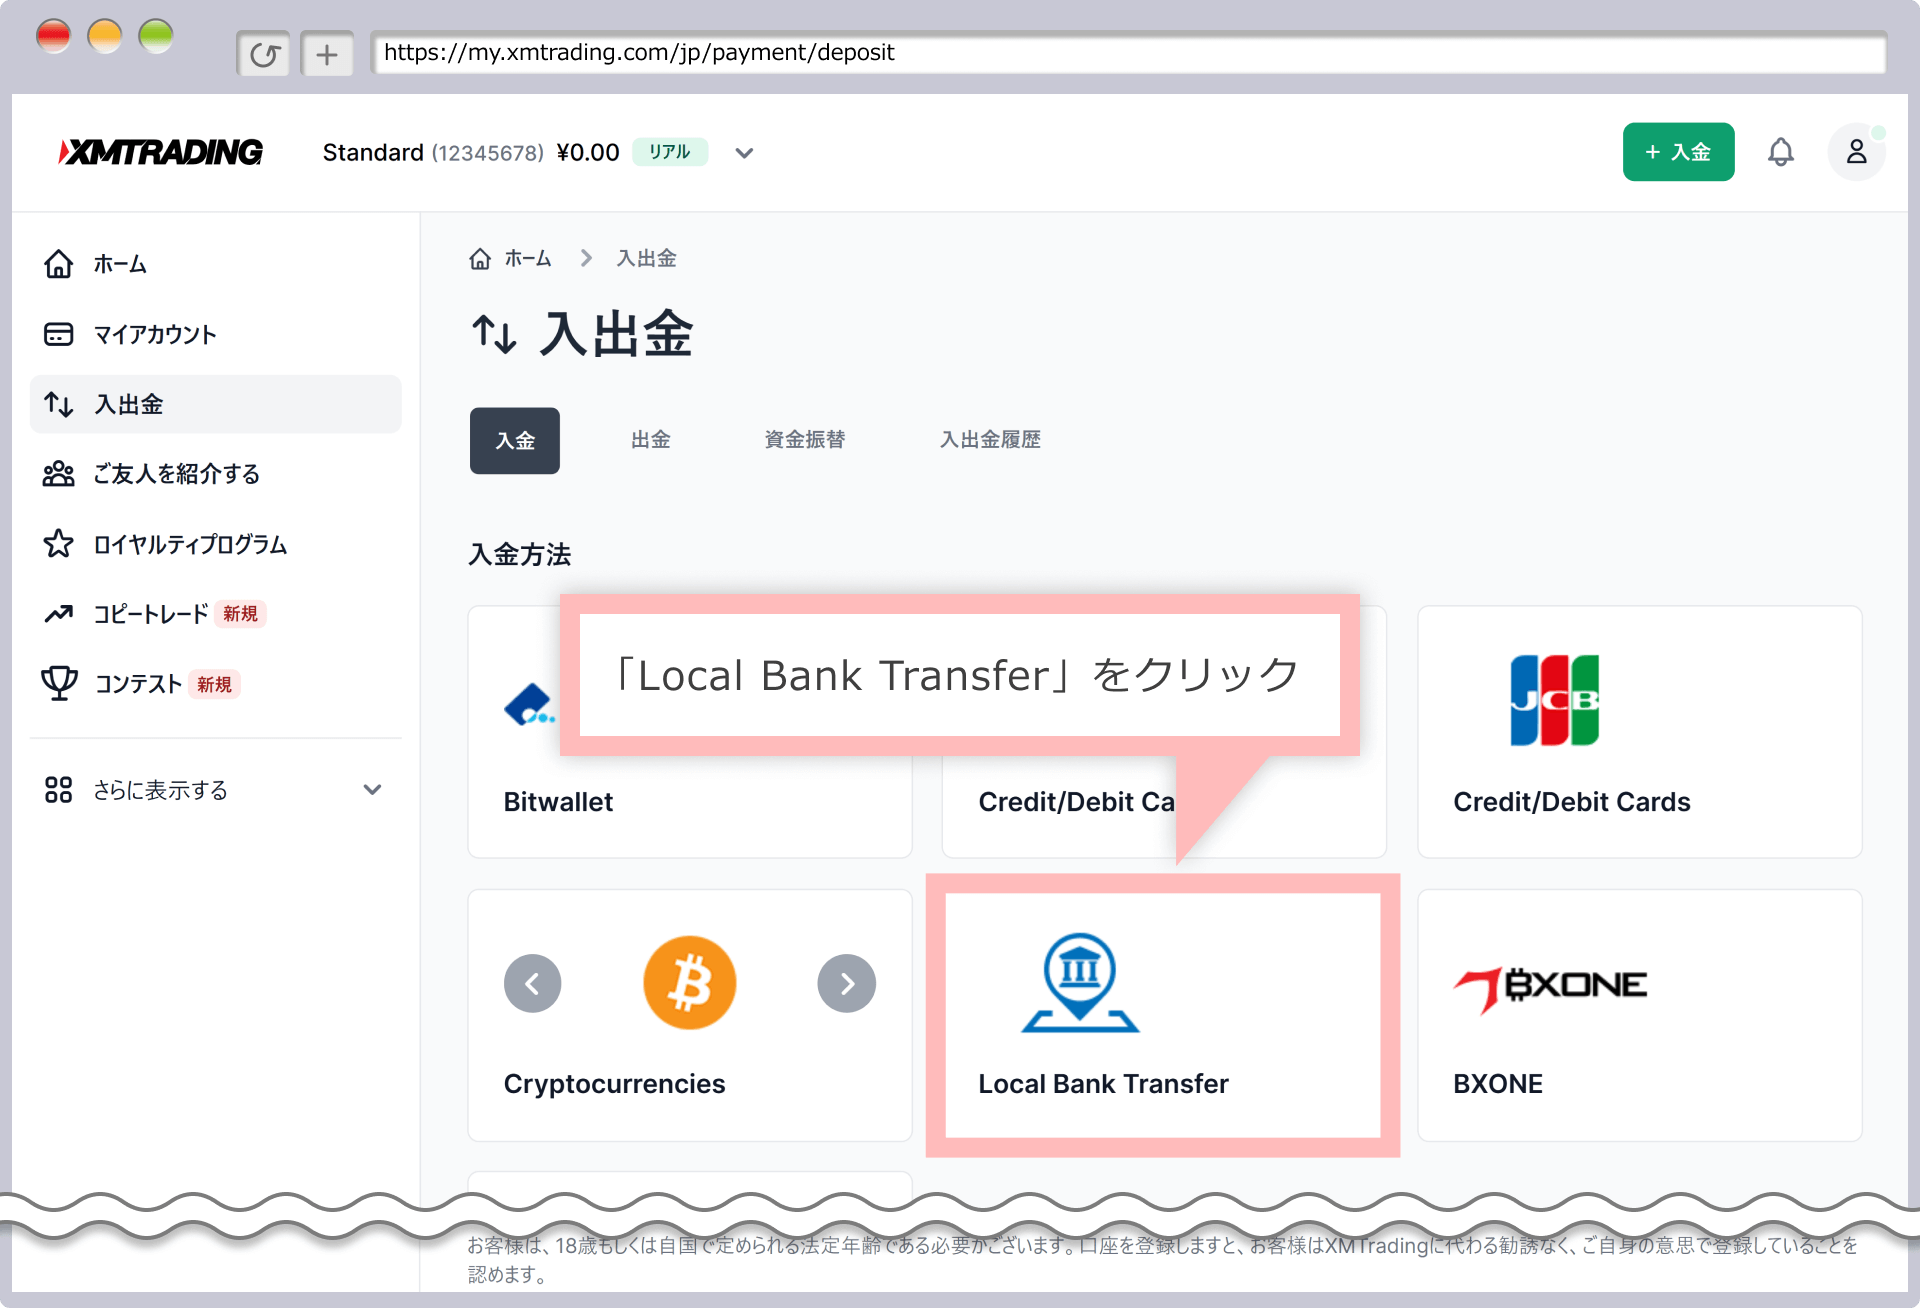Click the green ＋入金 button
The height and width of the screenshot is (1308, 1920).
pos(1678,152)
